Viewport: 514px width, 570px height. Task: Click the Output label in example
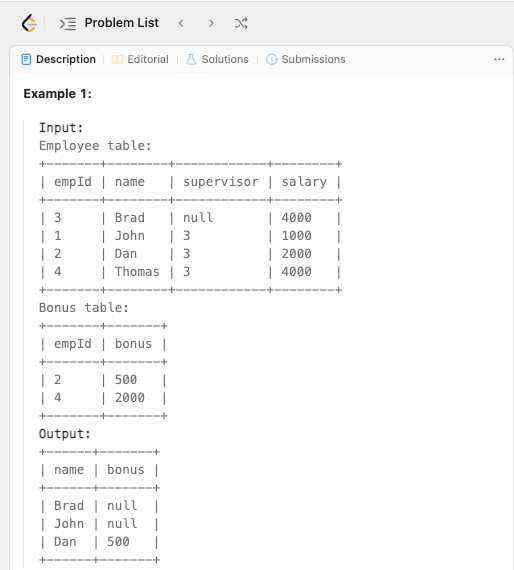[x=65, y=434]
